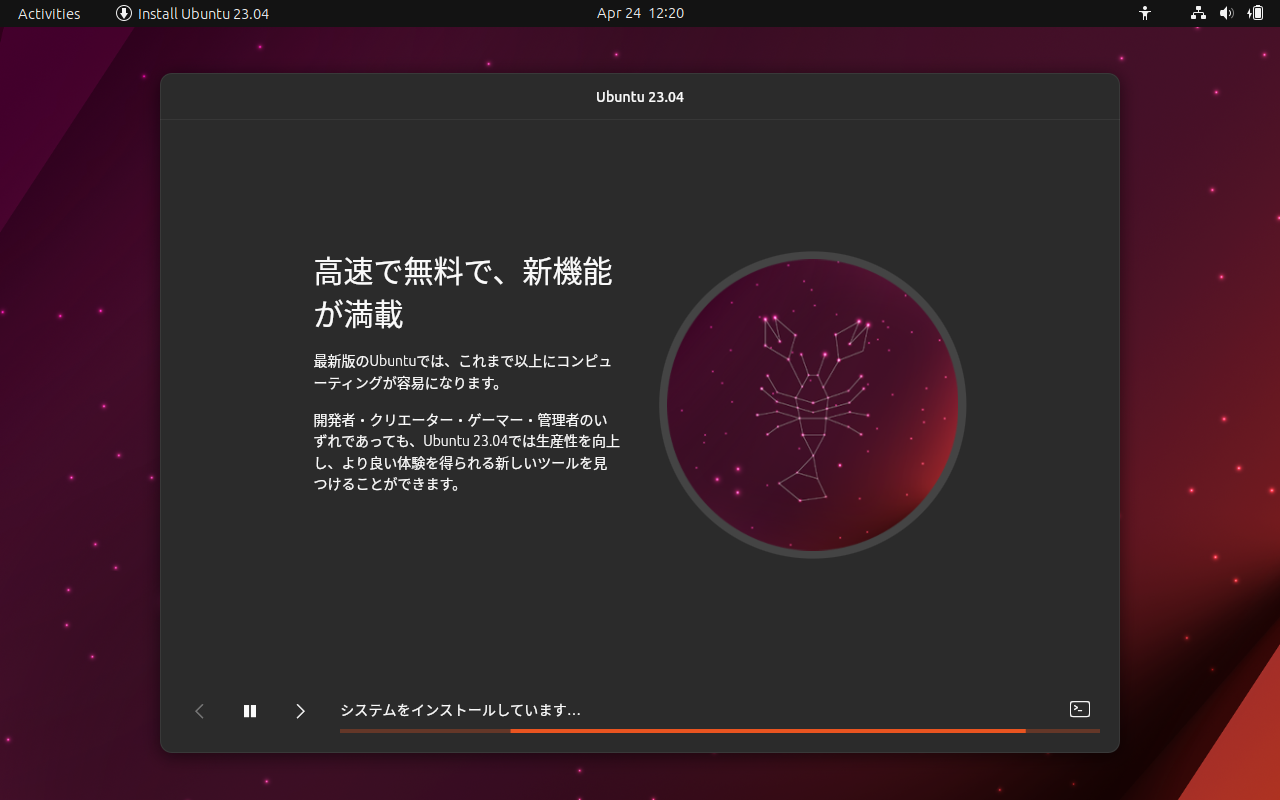Open the installer terminal log icon
Viewport: 1280px width, 800px height.
click(x=1080, y=709)
